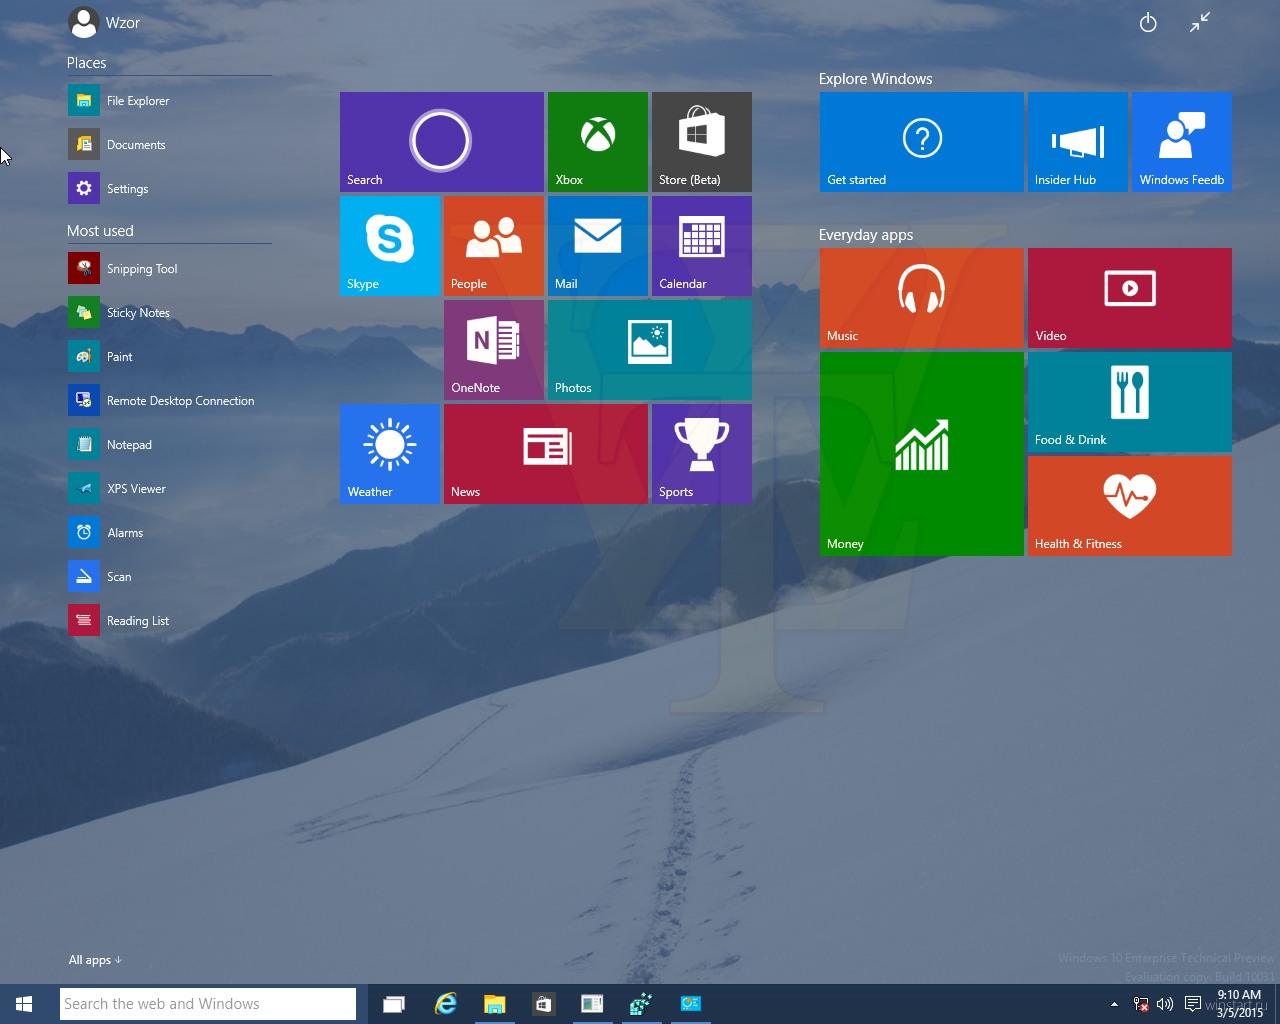Open the Food & Drink tile
The width and height of the screenshot is (1280, 1024).
[1130, 402]
